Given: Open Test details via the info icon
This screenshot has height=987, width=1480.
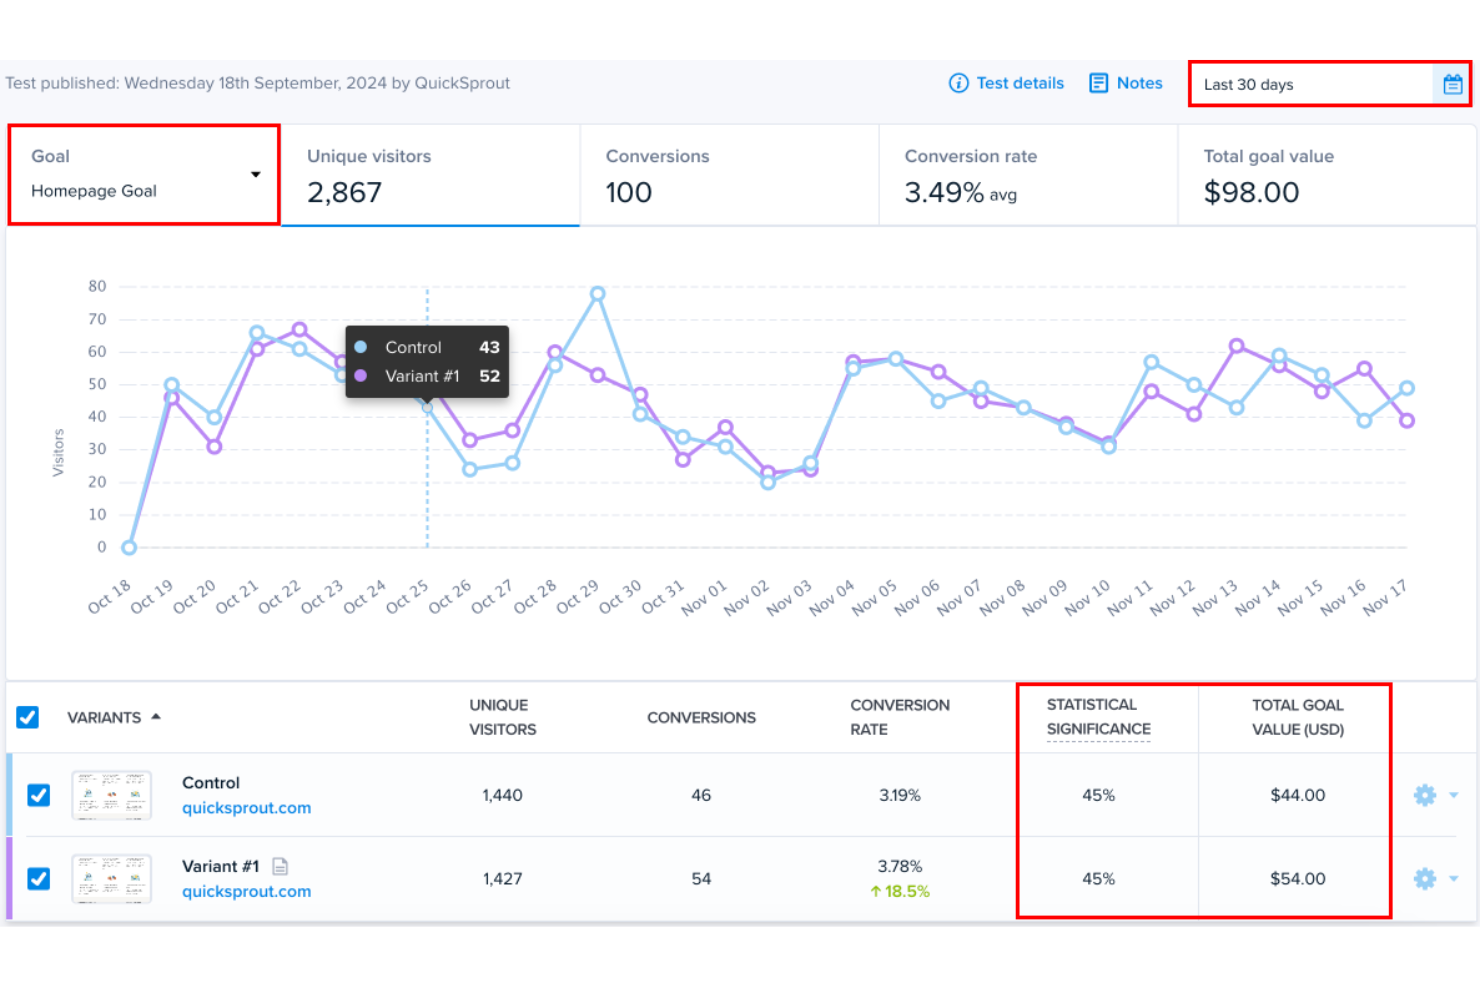Looking at the screenshot, I should (x=959, y=83).
